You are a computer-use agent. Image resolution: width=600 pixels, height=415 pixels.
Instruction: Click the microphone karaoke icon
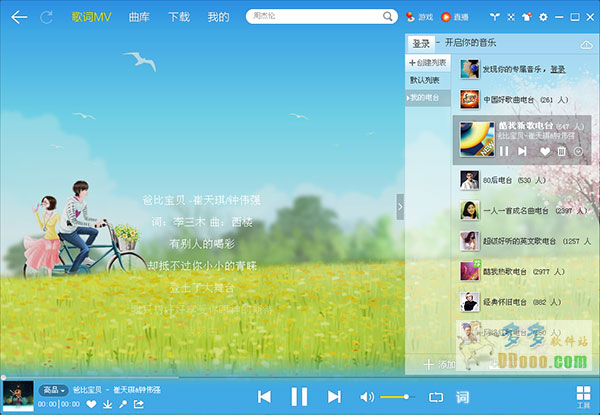123,404
